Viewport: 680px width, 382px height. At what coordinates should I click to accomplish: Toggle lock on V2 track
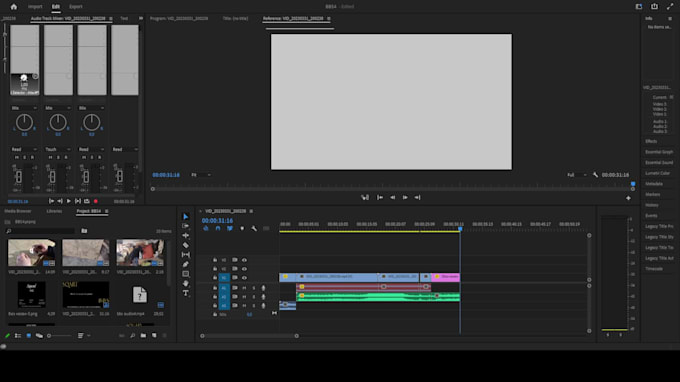click(x=215, y=269)
